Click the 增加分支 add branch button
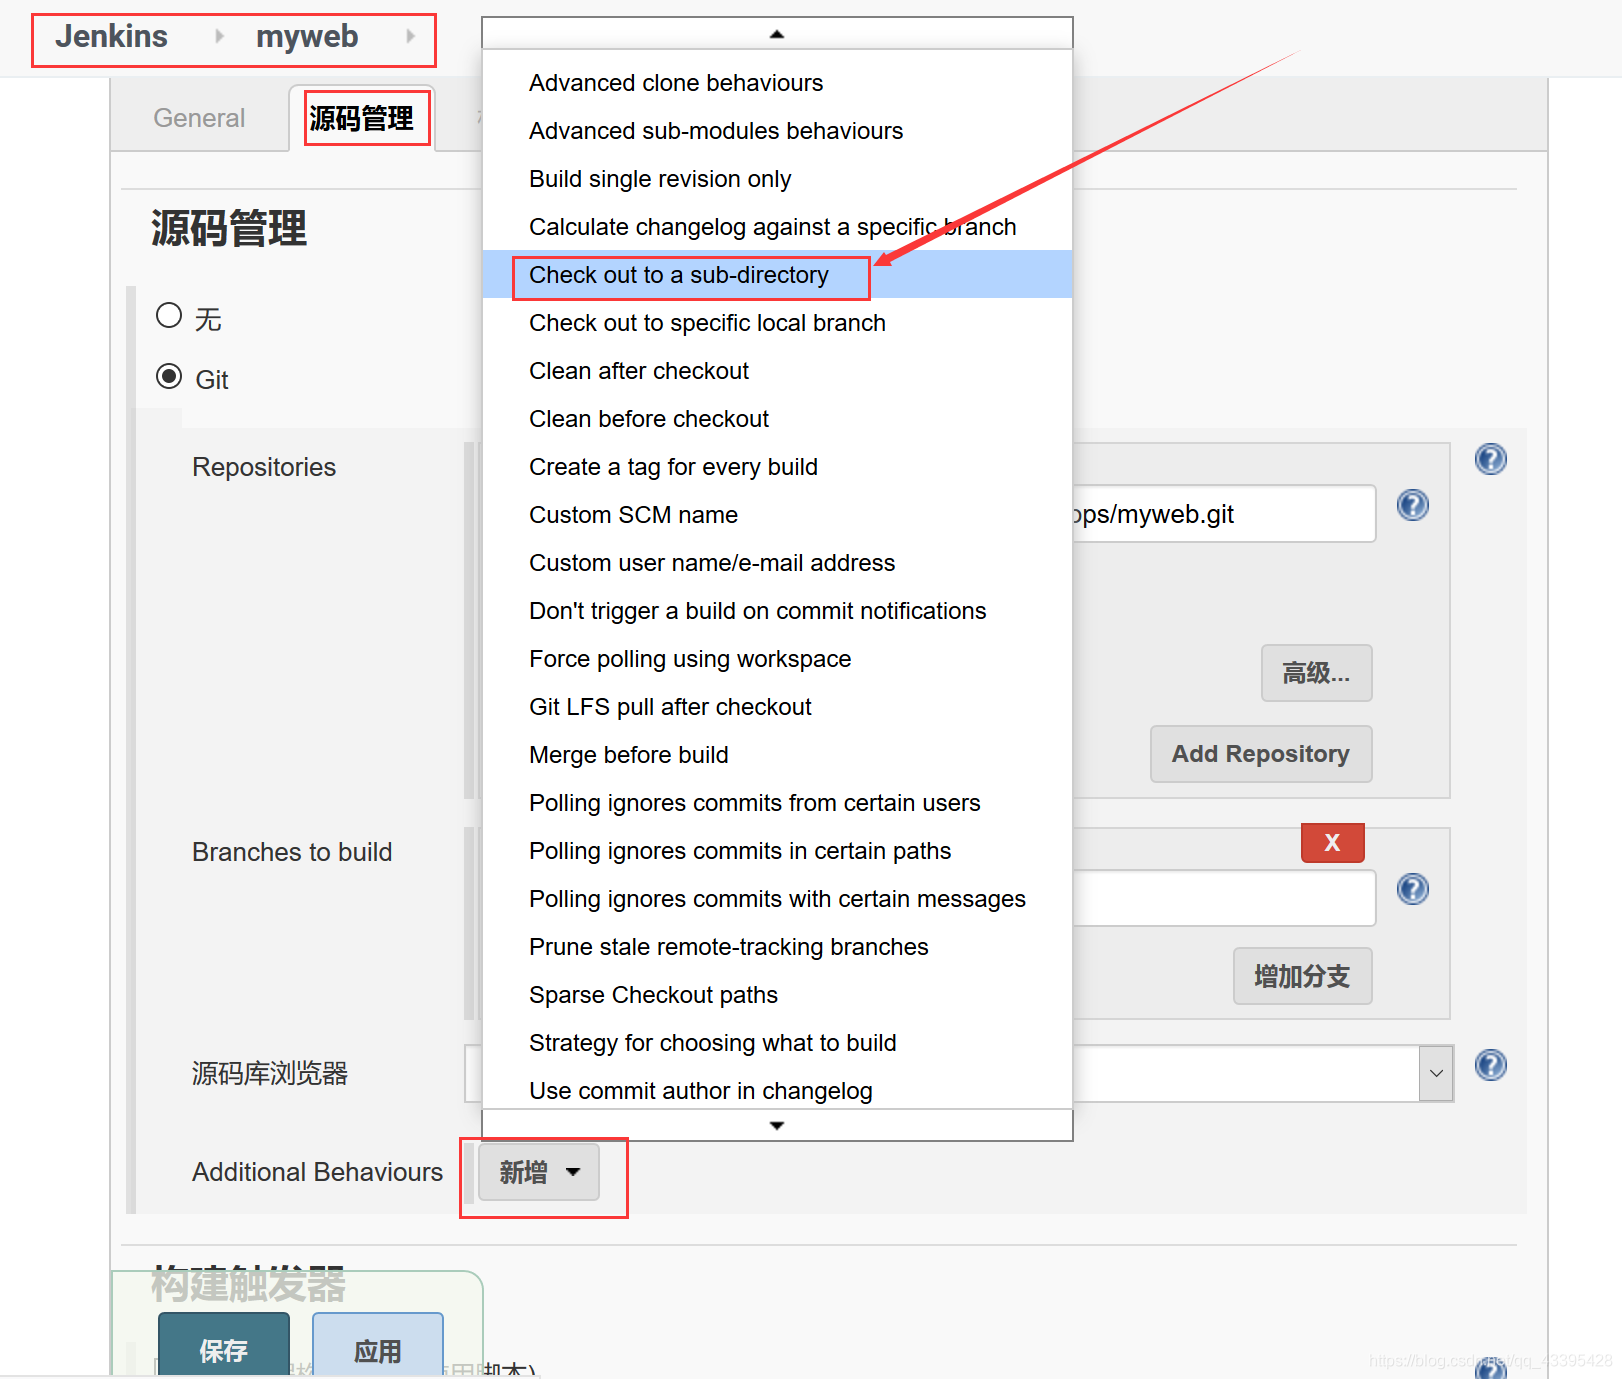 [x=1302, y=976]
